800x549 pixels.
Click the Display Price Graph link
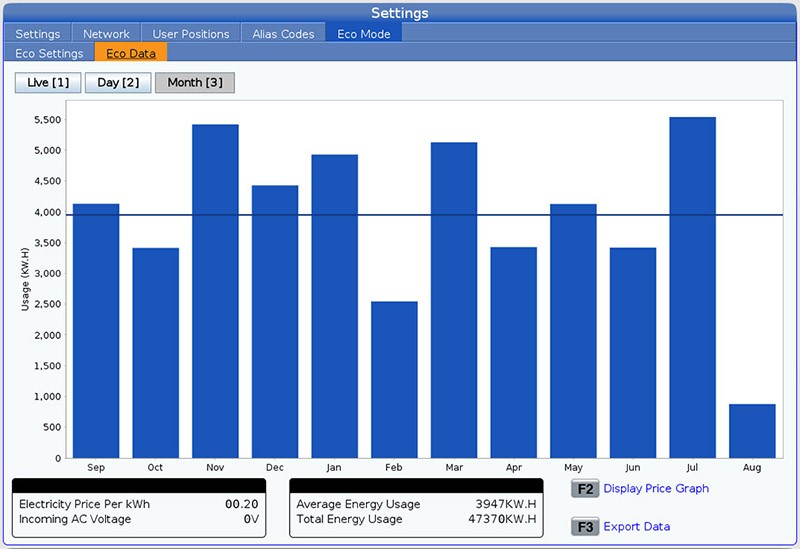tap(656, 489)
